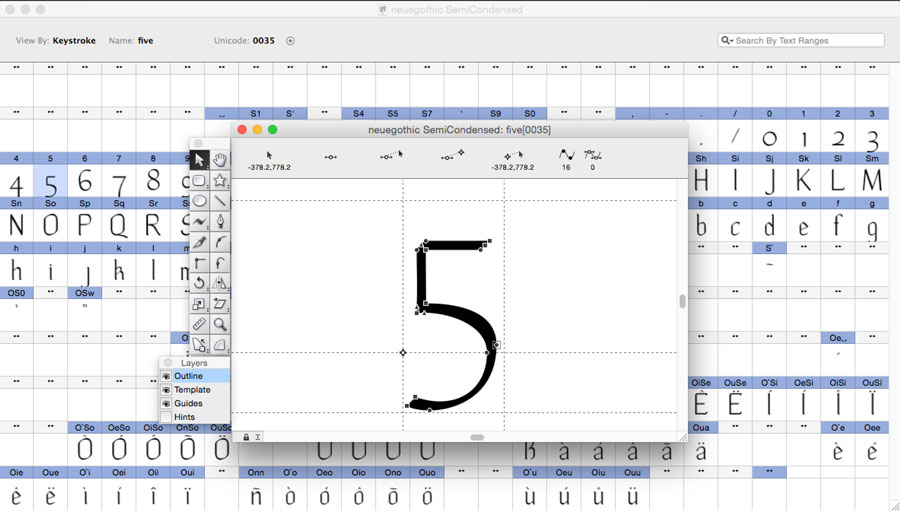Select the letter M glyph cell

pos(872,182)
